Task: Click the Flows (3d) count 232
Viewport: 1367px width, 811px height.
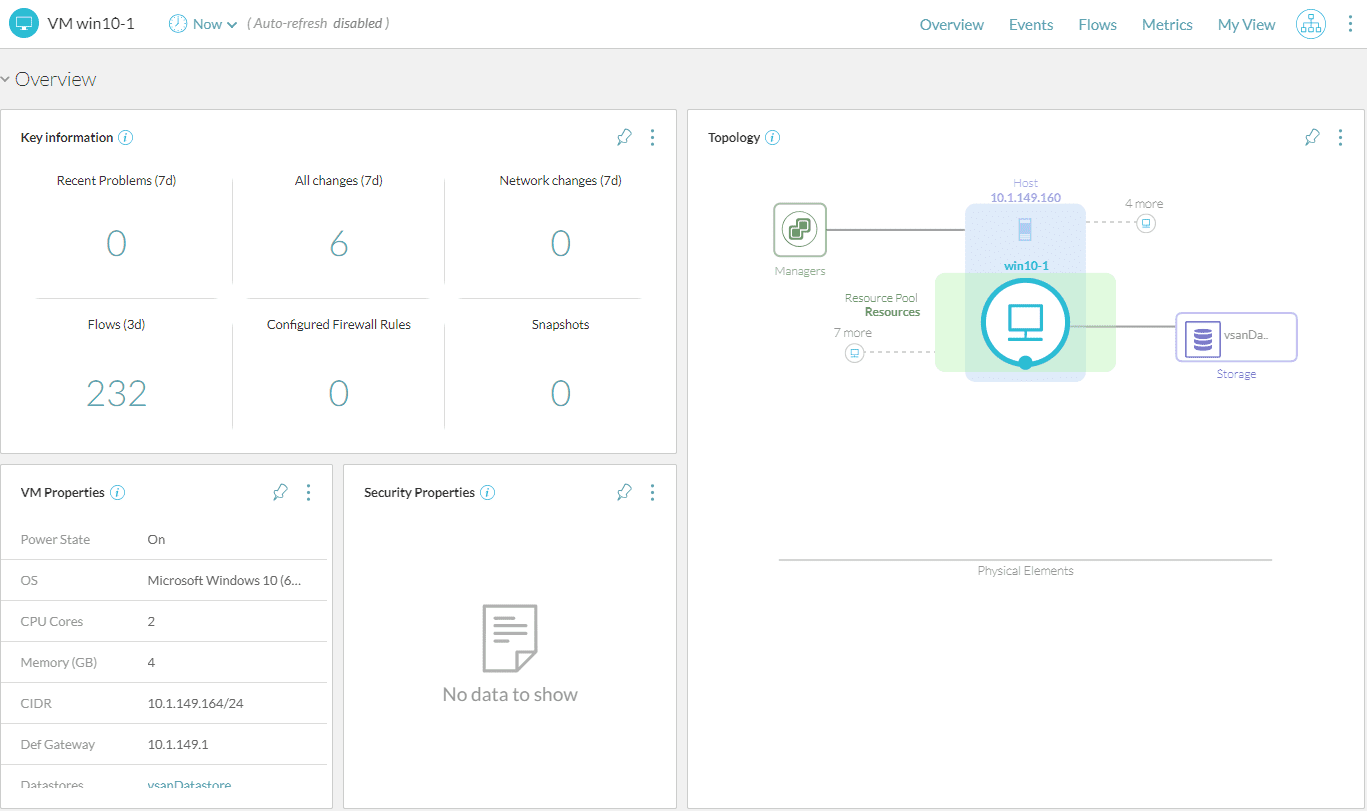Action: click(x=117, y=393)
